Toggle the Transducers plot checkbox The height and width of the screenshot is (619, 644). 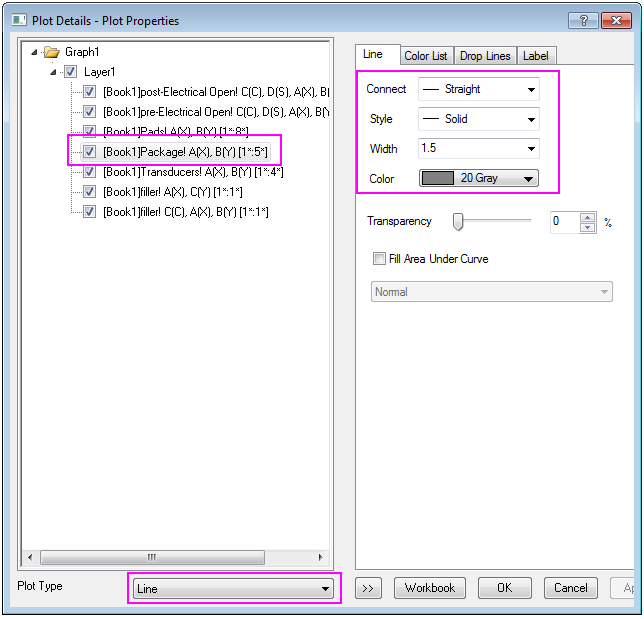pyautogui.click(x=90, y=172)
